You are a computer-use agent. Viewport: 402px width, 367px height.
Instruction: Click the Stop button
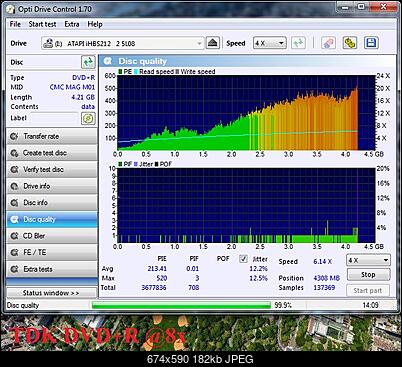[x=368, y=275]
